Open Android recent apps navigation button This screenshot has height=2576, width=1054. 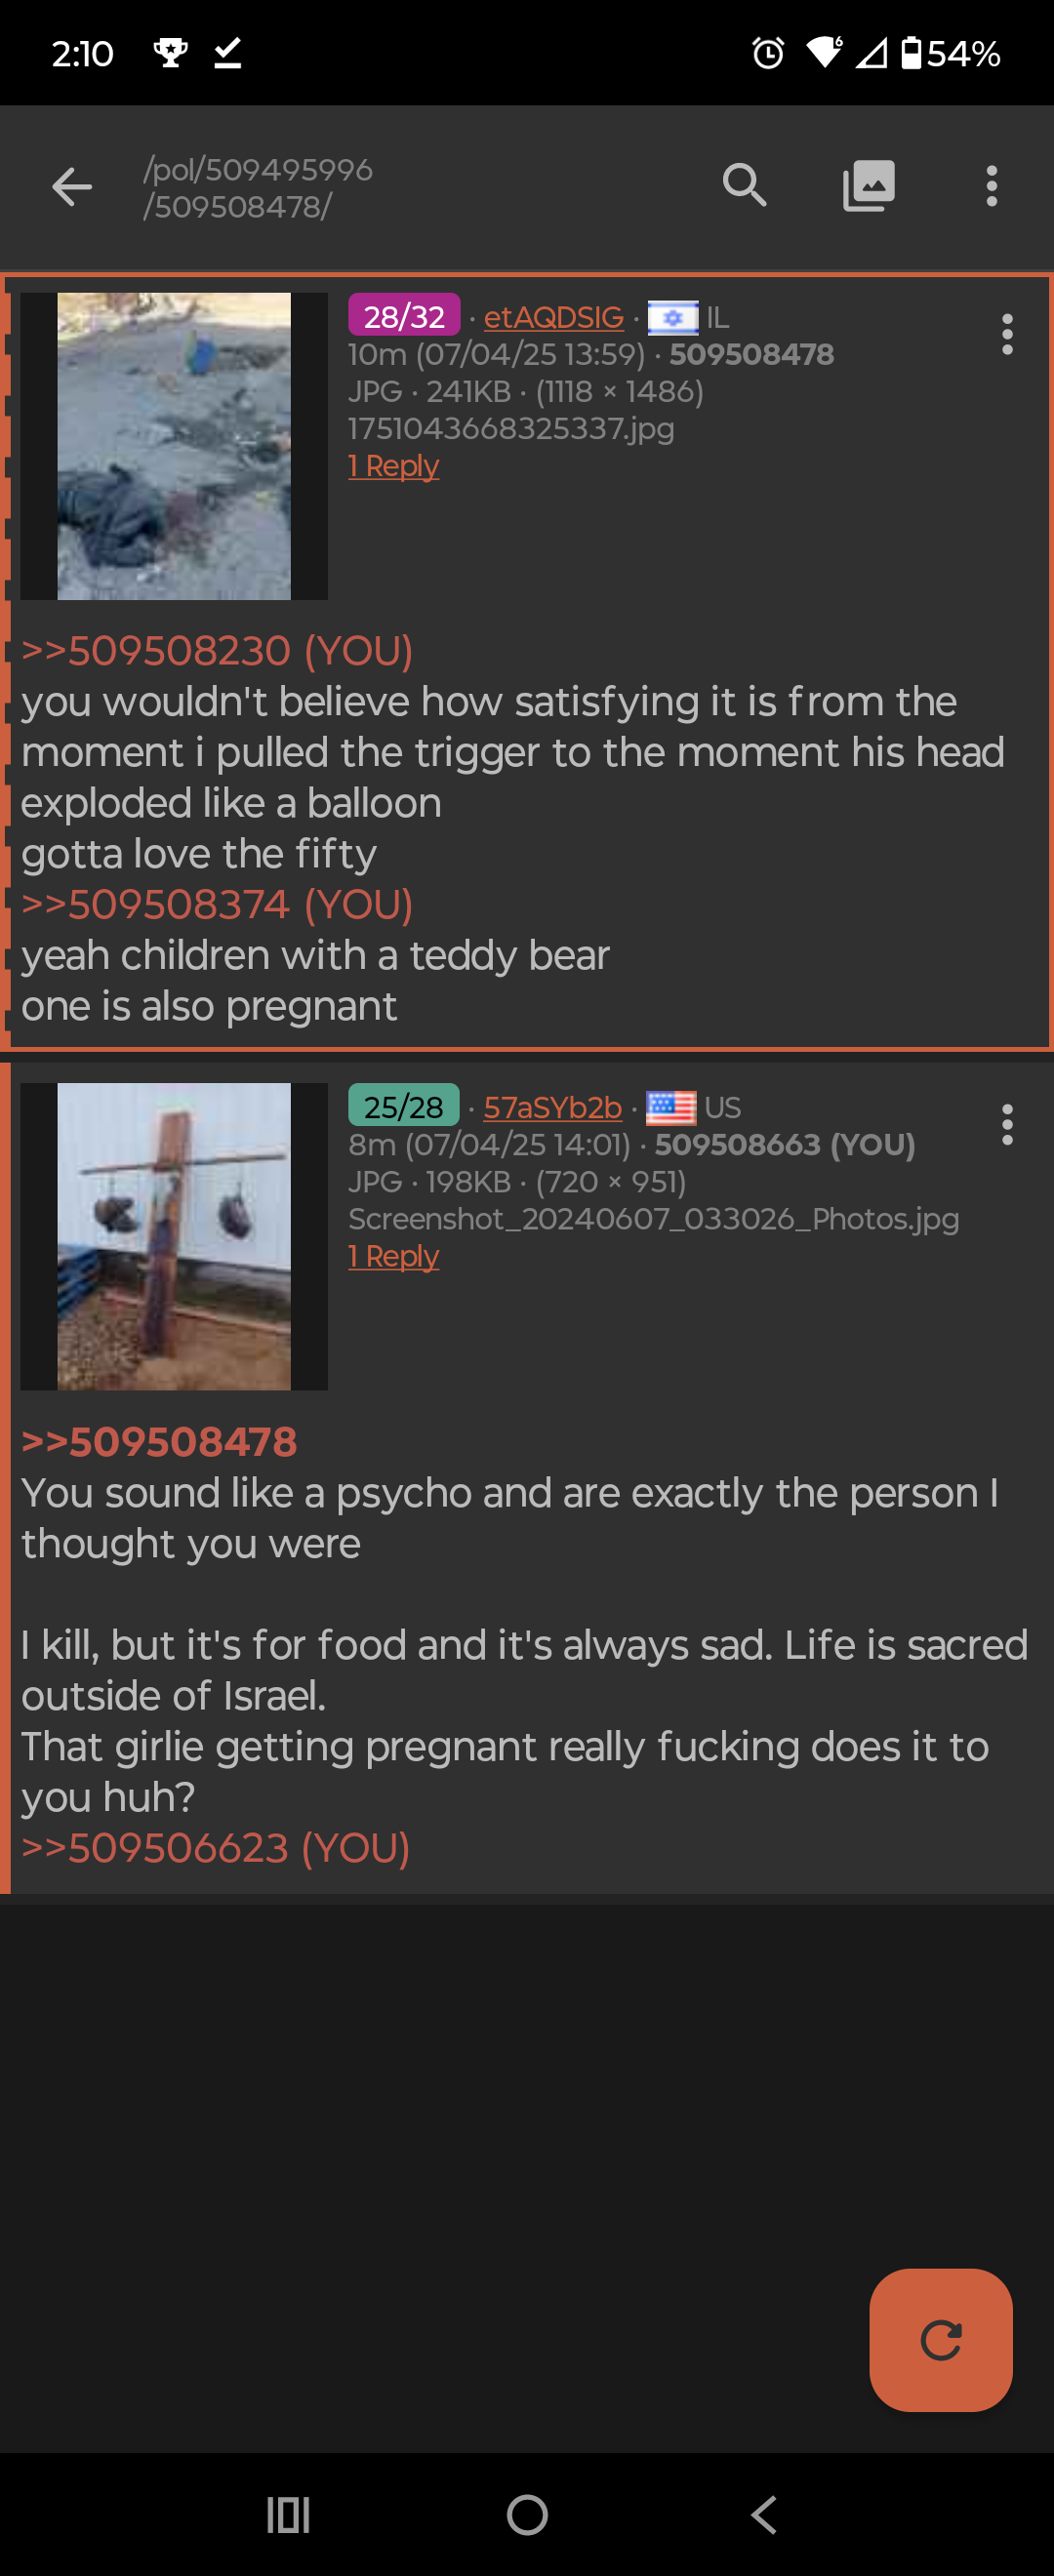(x=288, y=2515)
